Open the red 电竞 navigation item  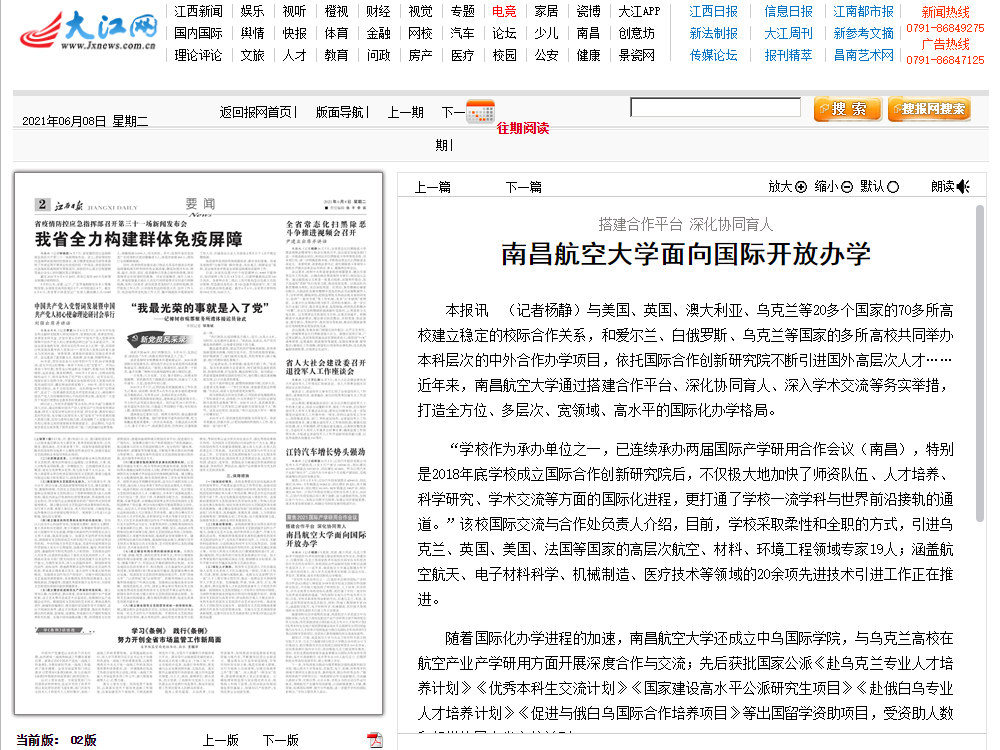pos(504,11)
